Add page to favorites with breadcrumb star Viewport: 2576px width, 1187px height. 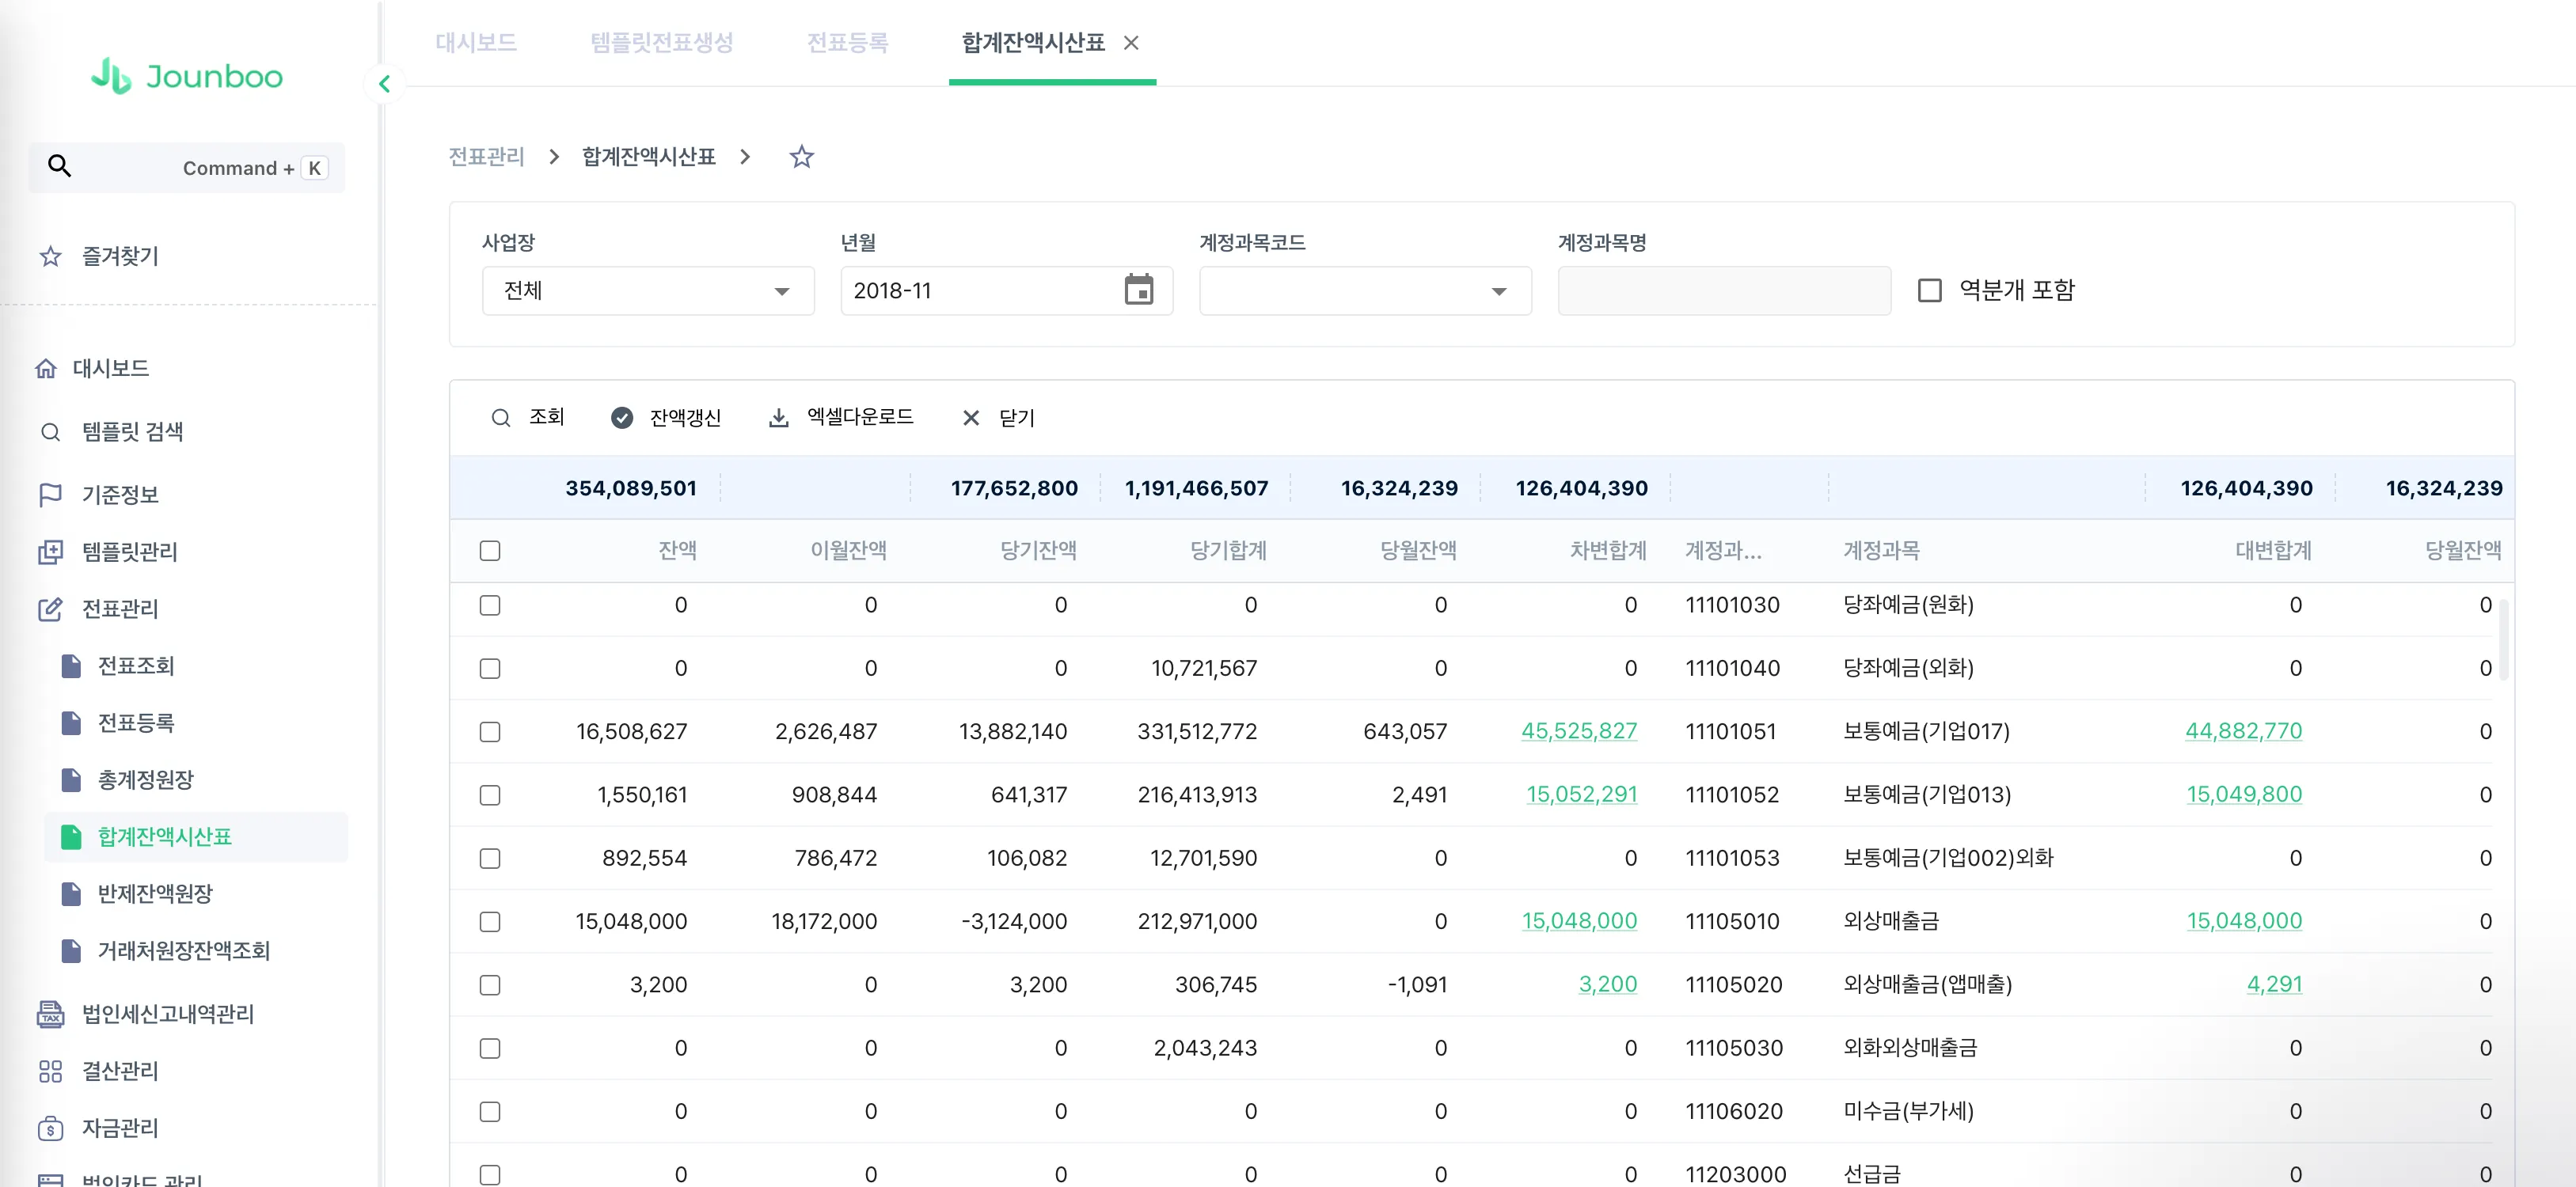coord(802,157)
